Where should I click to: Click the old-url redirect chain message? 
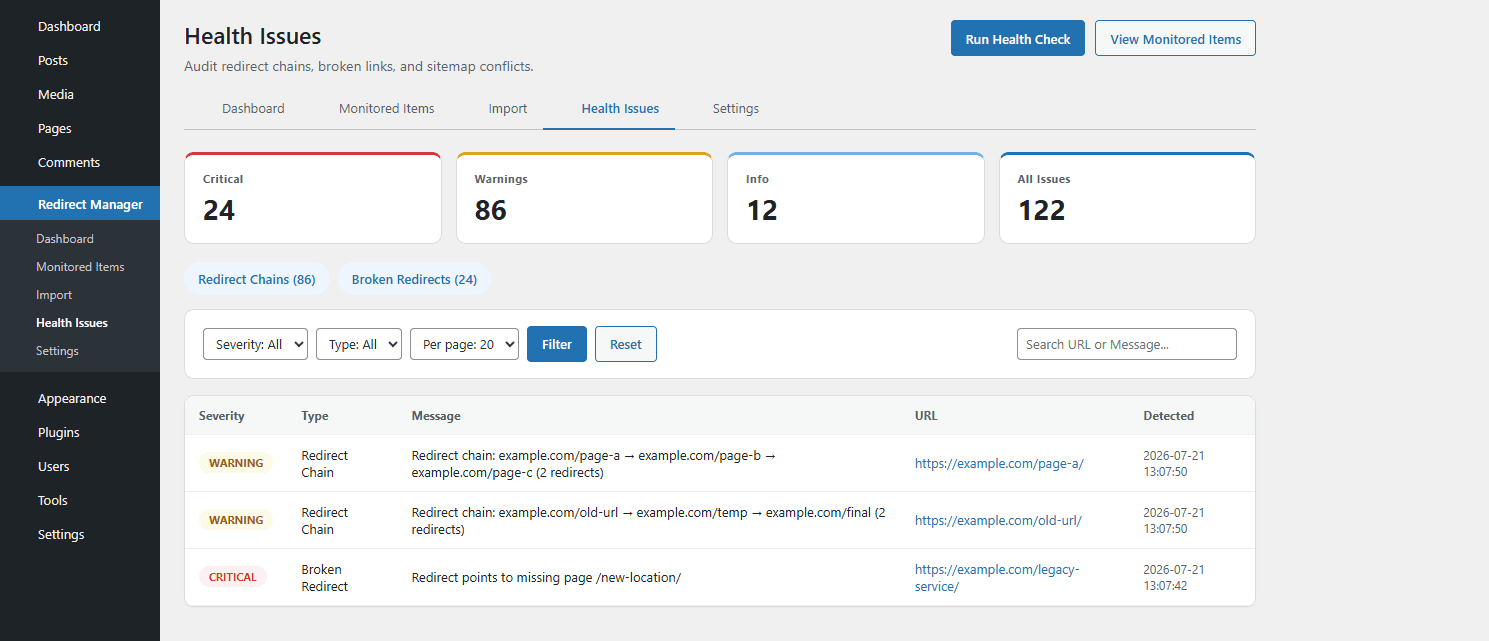[649, 520]
